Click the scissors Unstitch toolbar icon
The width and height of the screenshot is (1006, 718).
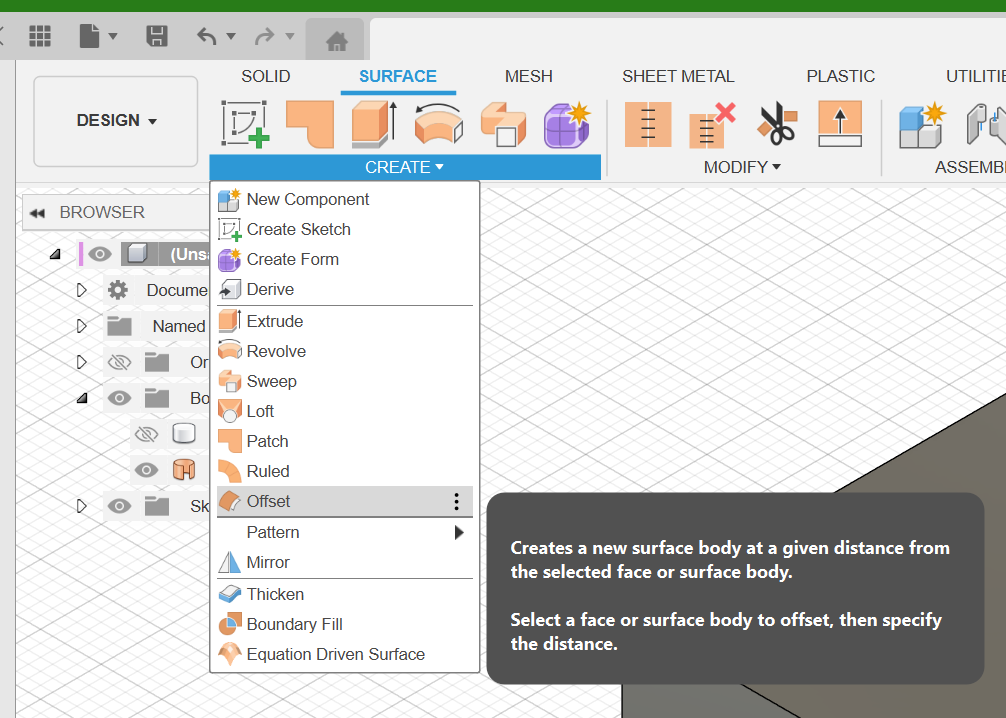777,124
